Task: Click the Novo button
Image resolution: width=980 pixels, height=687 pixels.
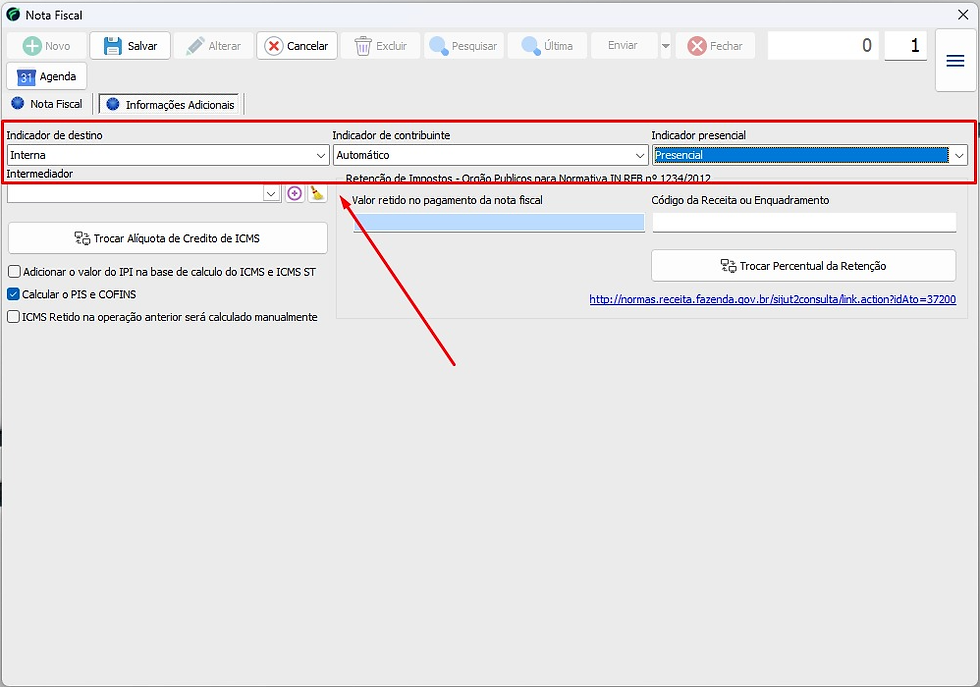Action: coord(47,46)
